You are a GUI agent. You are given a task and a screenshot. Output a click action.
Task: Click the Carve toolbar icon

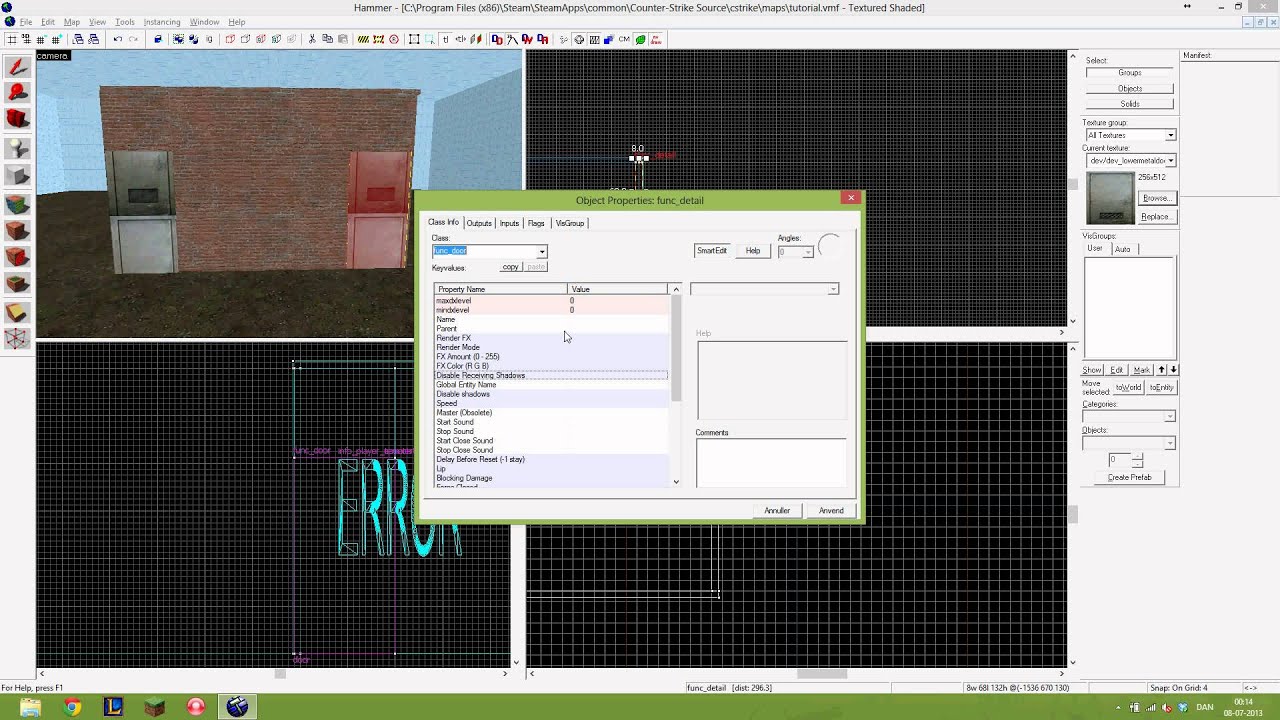158,39
